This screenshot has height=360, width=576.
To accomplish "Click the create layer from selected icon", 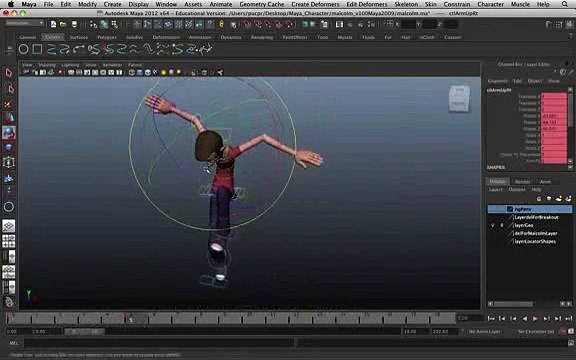I will (568, 199).
